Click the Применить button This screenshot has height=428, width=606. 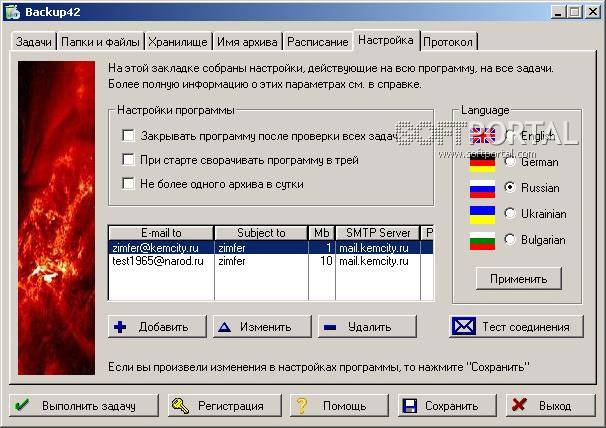[519, 279]
